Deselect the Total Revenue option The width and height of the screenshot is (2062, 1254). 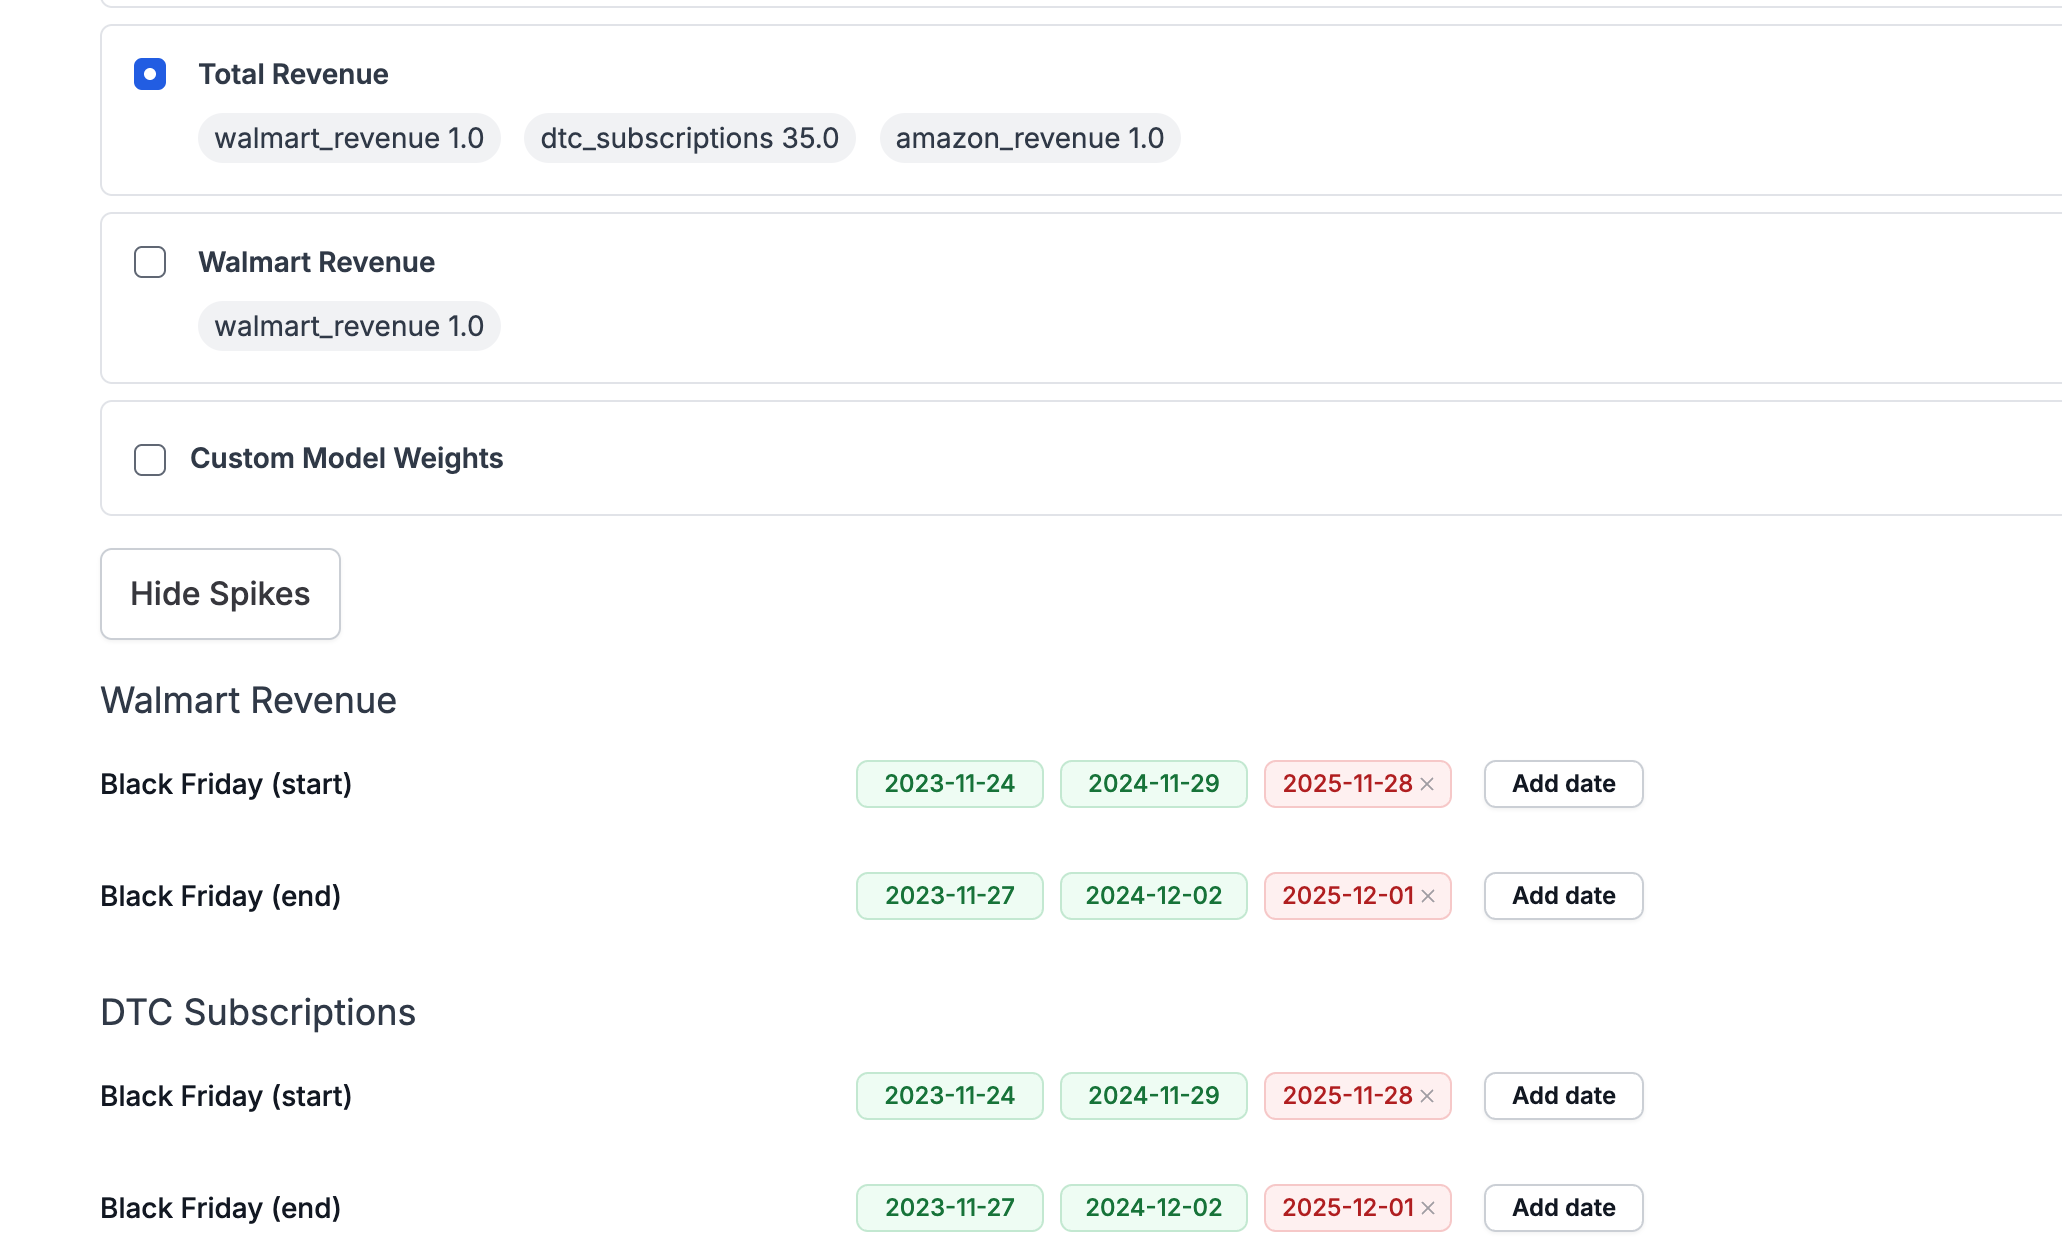point(150,74)
